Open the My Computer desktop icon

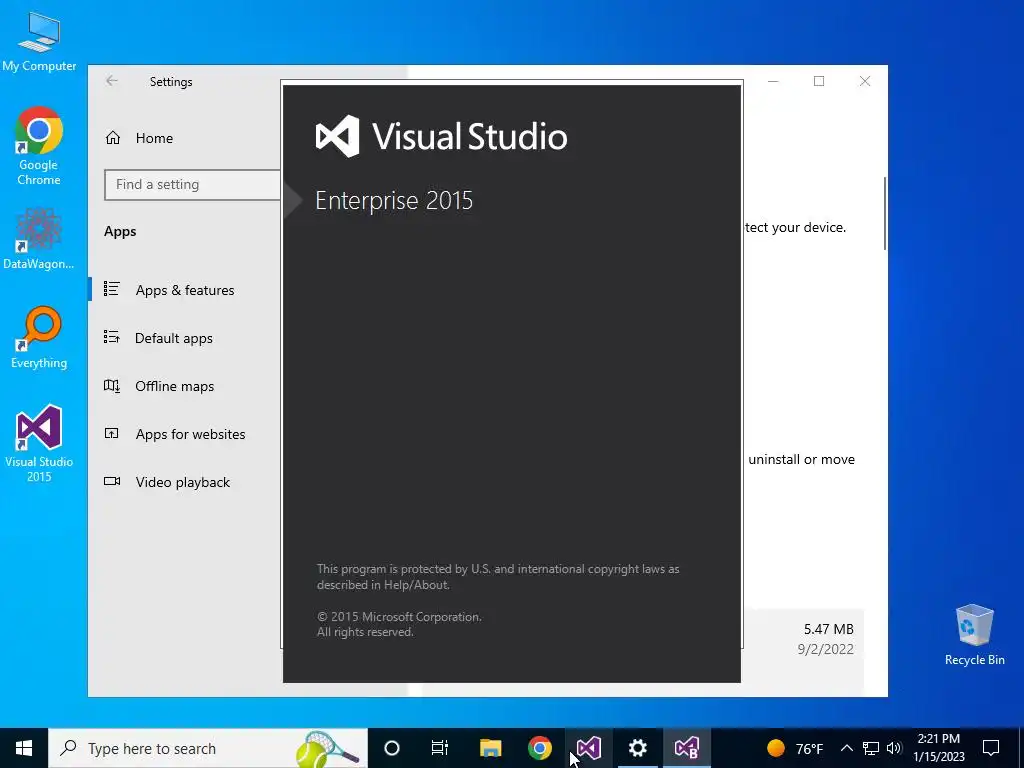point(39,40)
